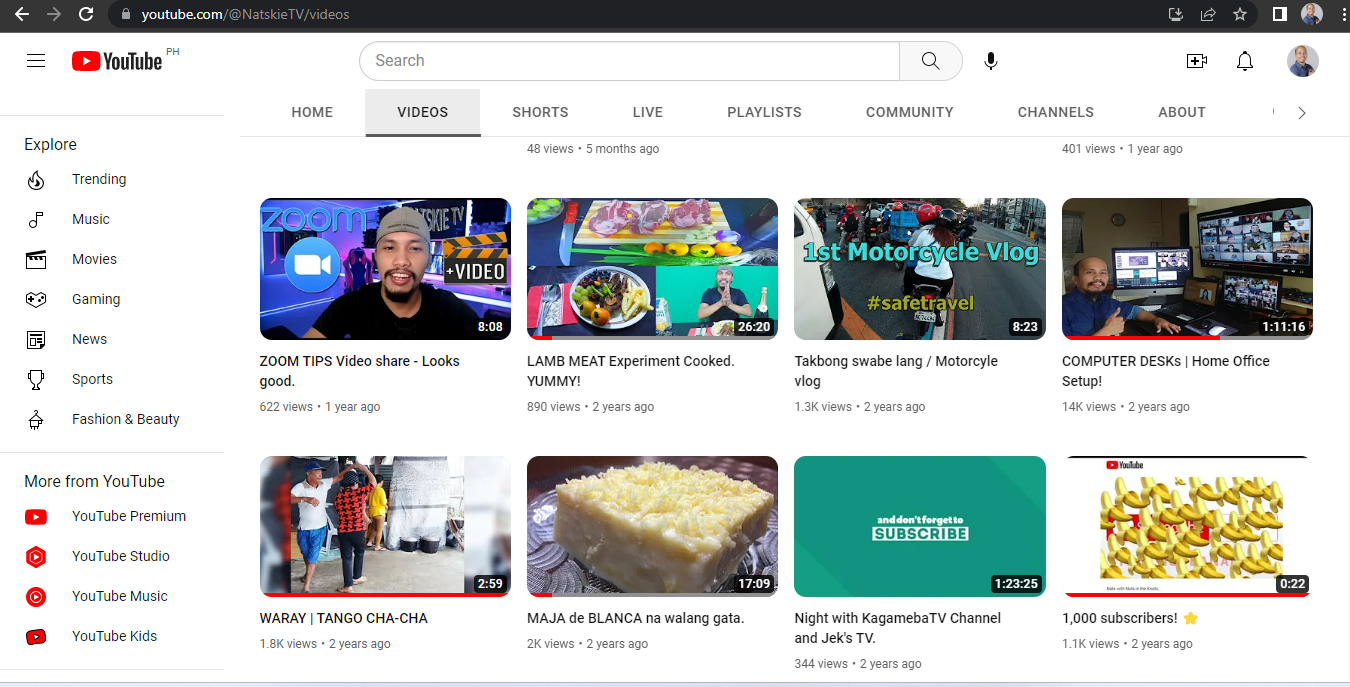Image resolution: width=1350 pixels, height=687 pixels.
Task: Toggle the browser side panel
Action: (x=1279, y=14)
